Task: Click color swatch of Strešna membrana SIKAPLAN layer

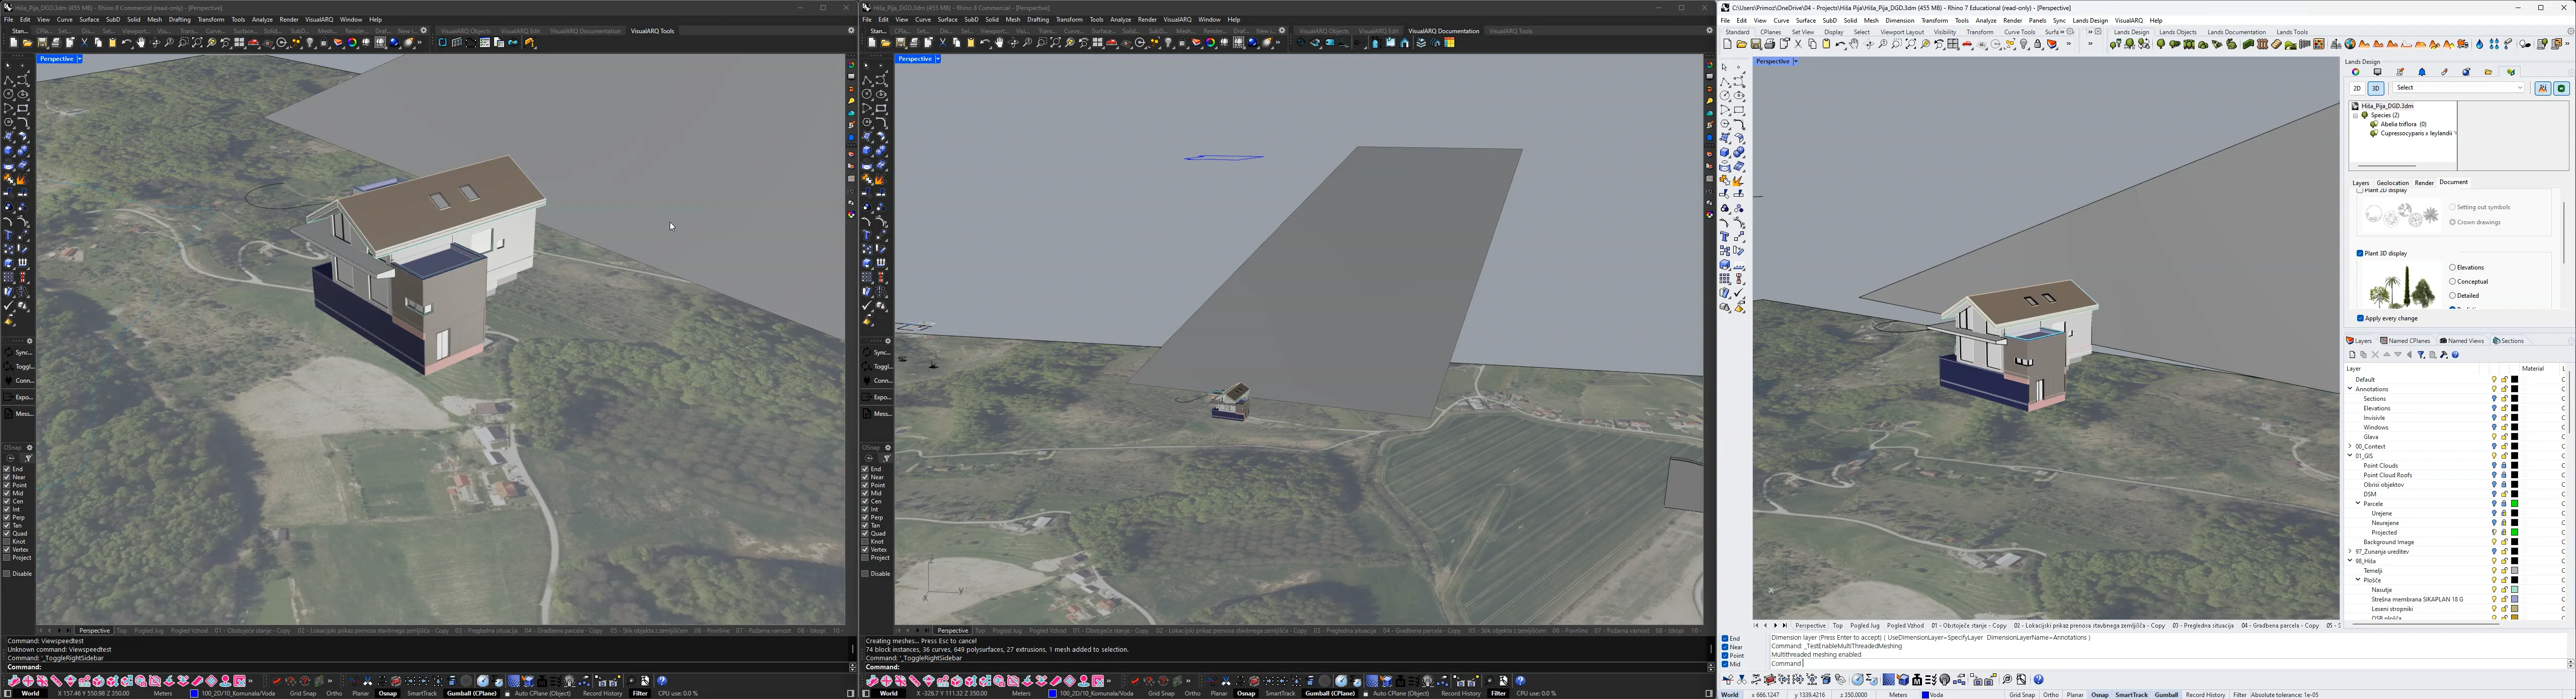Action: pyautogui.click(x=2515, y=599)
